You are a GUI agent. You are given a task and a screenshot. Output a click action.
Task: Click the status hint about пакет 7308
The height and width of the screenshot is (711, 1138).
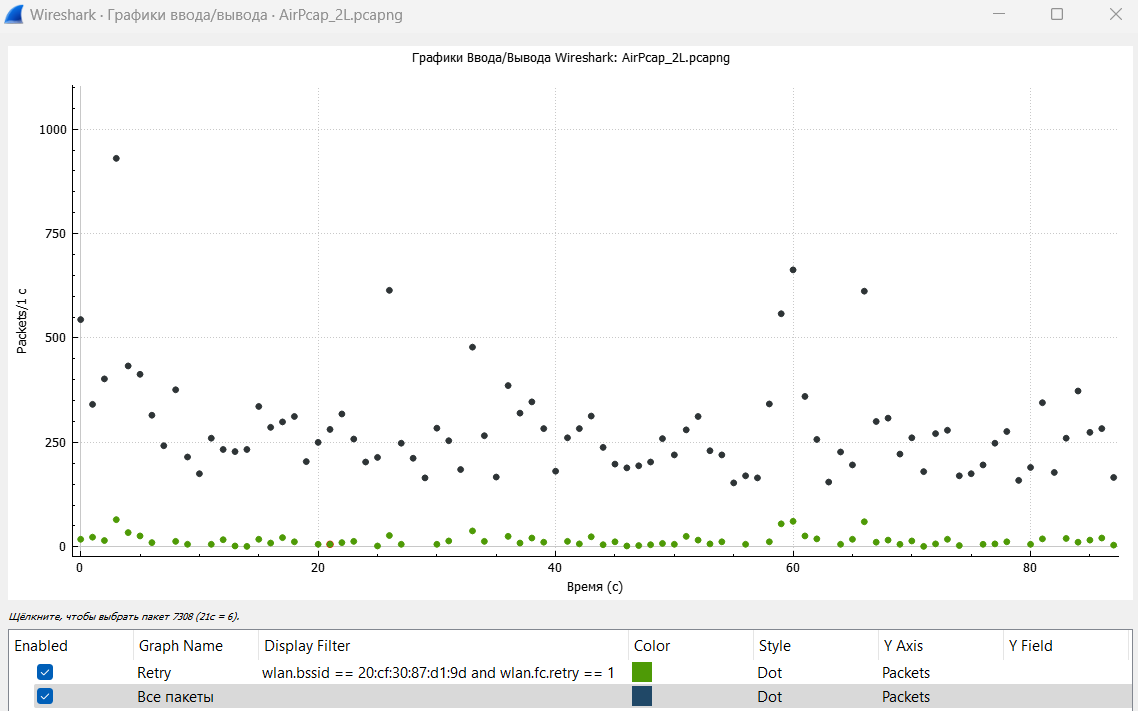click(x=124, y=617)
